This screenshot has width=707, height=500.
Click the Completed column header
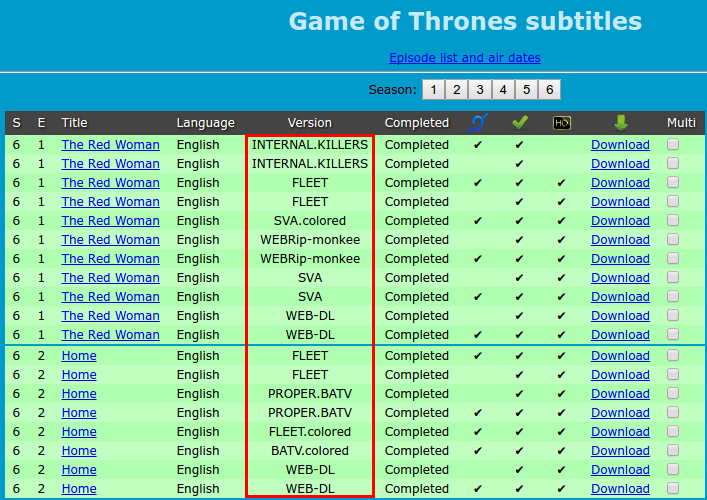coord(417,123)
